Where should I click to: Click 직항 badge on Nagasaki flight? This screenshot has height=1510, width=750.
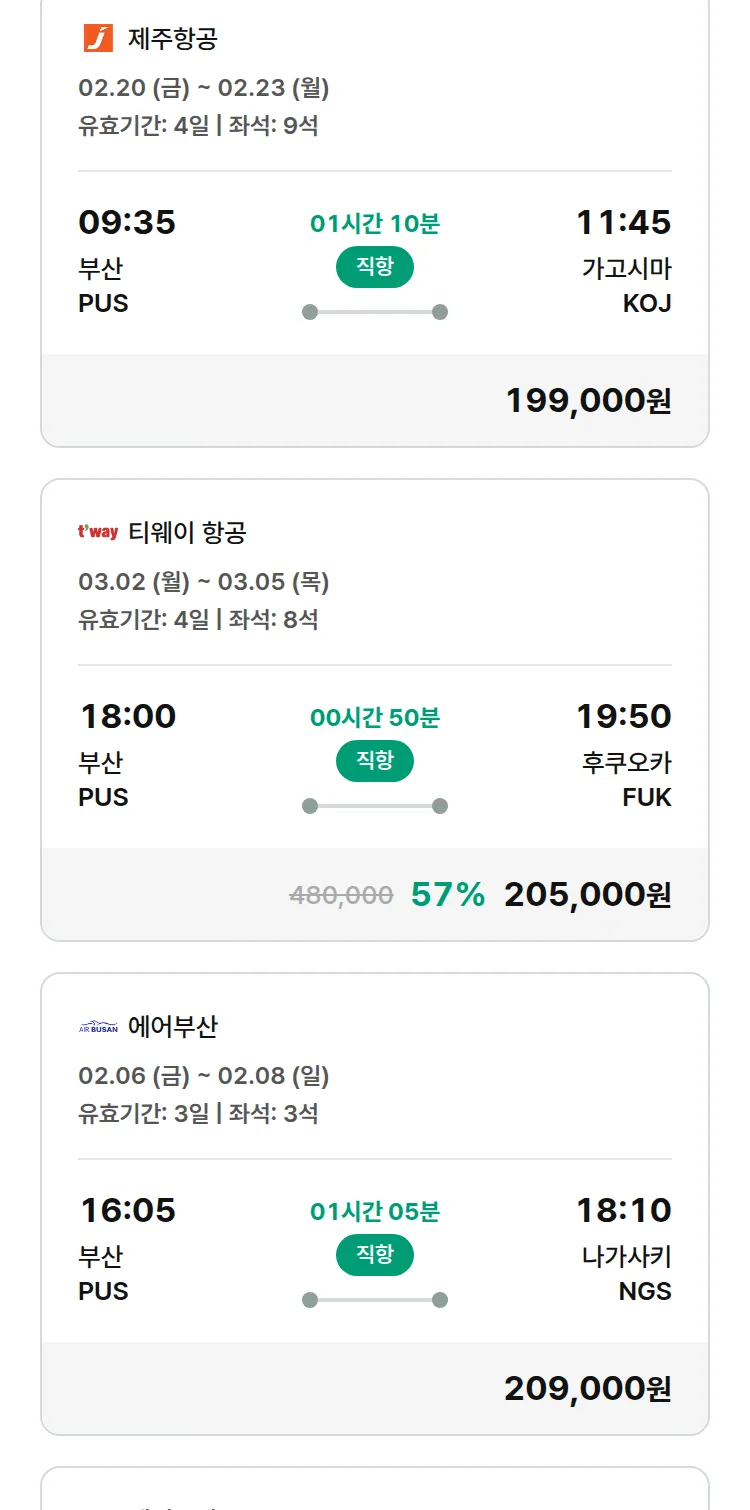tap(375, 1255)
